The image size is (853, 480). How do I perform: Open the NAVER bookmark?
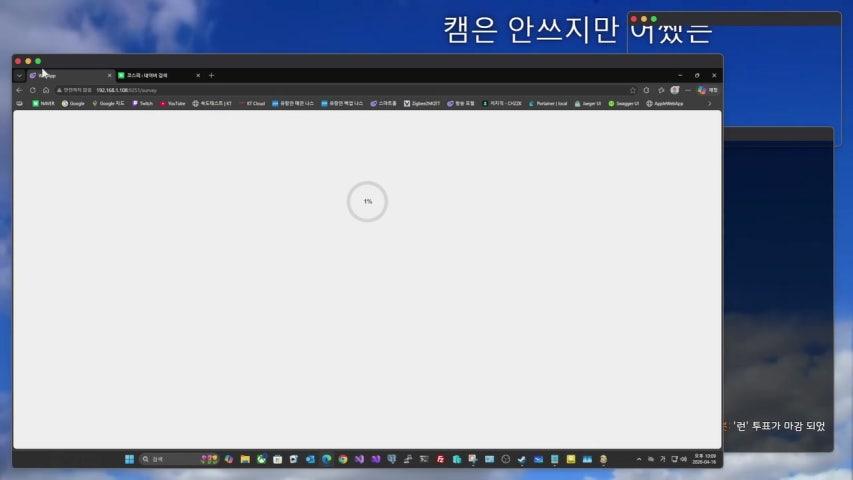(44, 103)
